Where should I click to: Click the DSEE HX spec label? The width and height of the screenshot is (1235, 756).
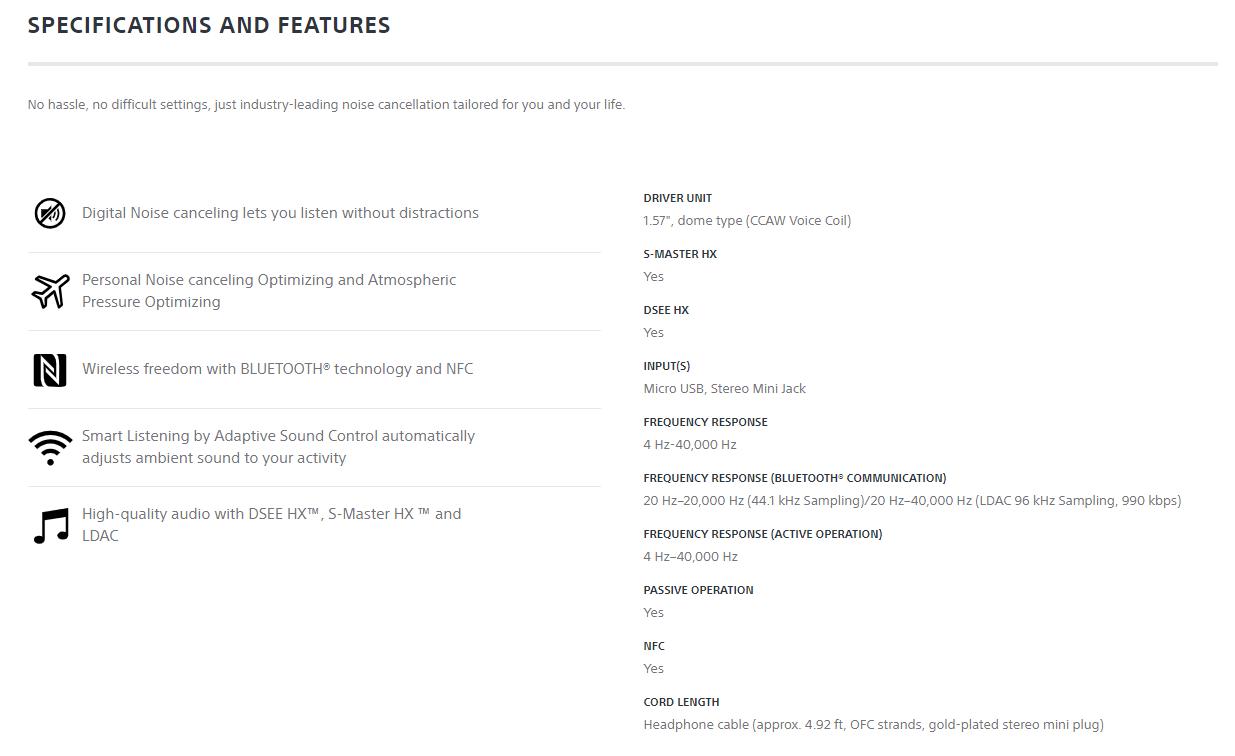(x=666, y=310)
